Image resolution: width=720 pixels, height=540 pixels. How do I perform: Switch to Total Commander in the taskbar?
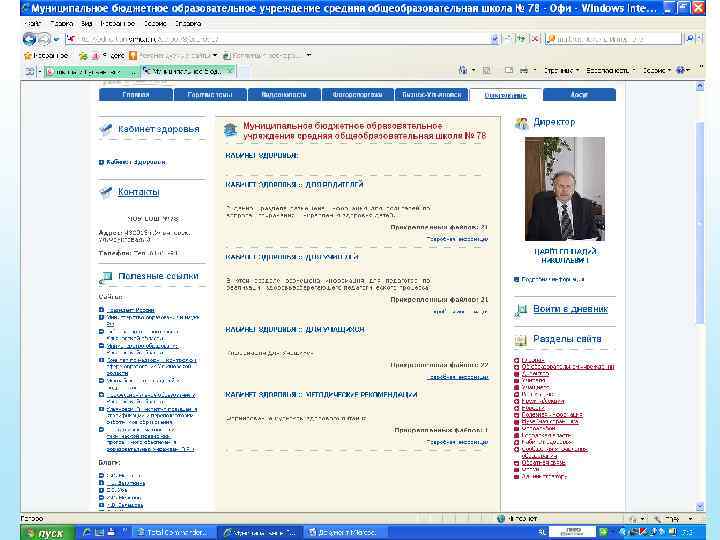(174, 533)
